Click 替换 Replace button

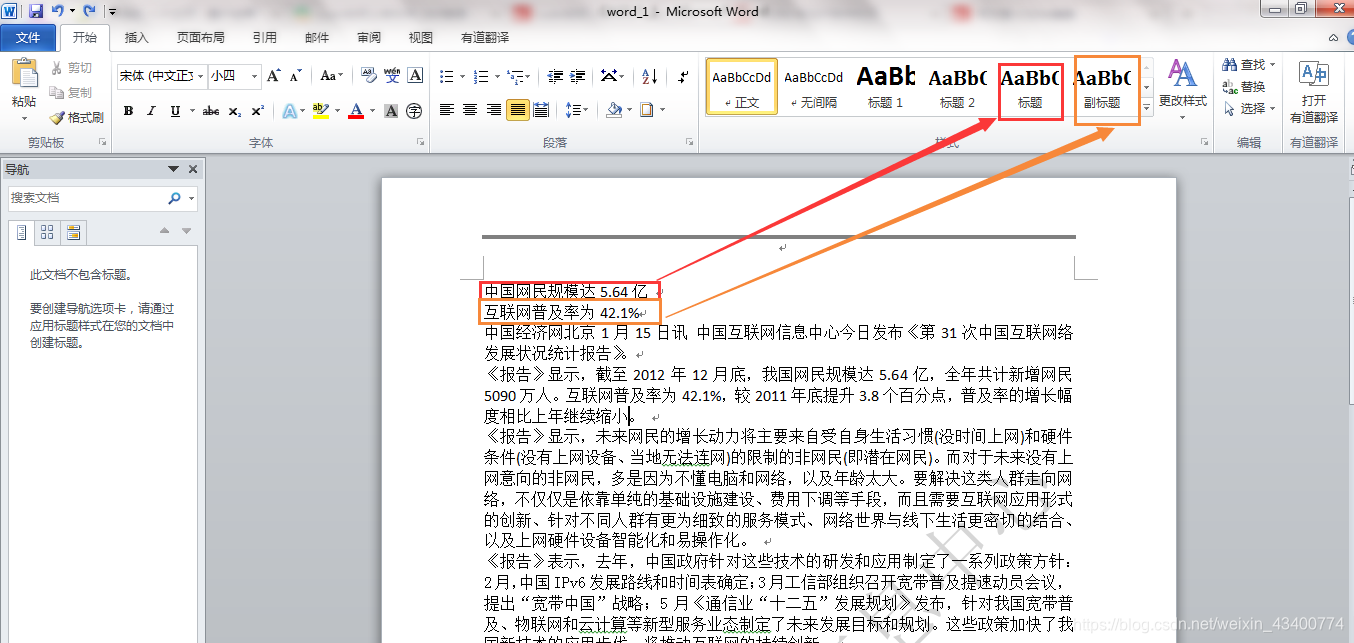click(1244, 86)
